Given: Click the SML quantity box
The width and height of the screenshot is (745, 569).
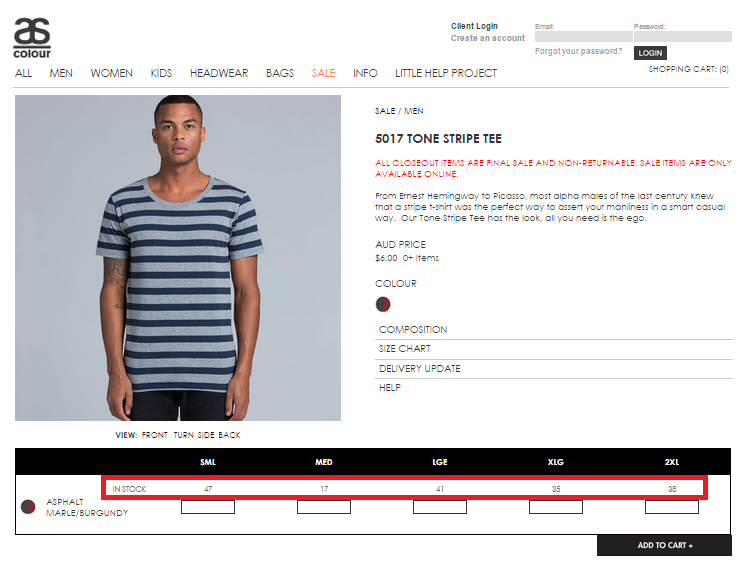Looking at the screenshot, I should point(208,507).
